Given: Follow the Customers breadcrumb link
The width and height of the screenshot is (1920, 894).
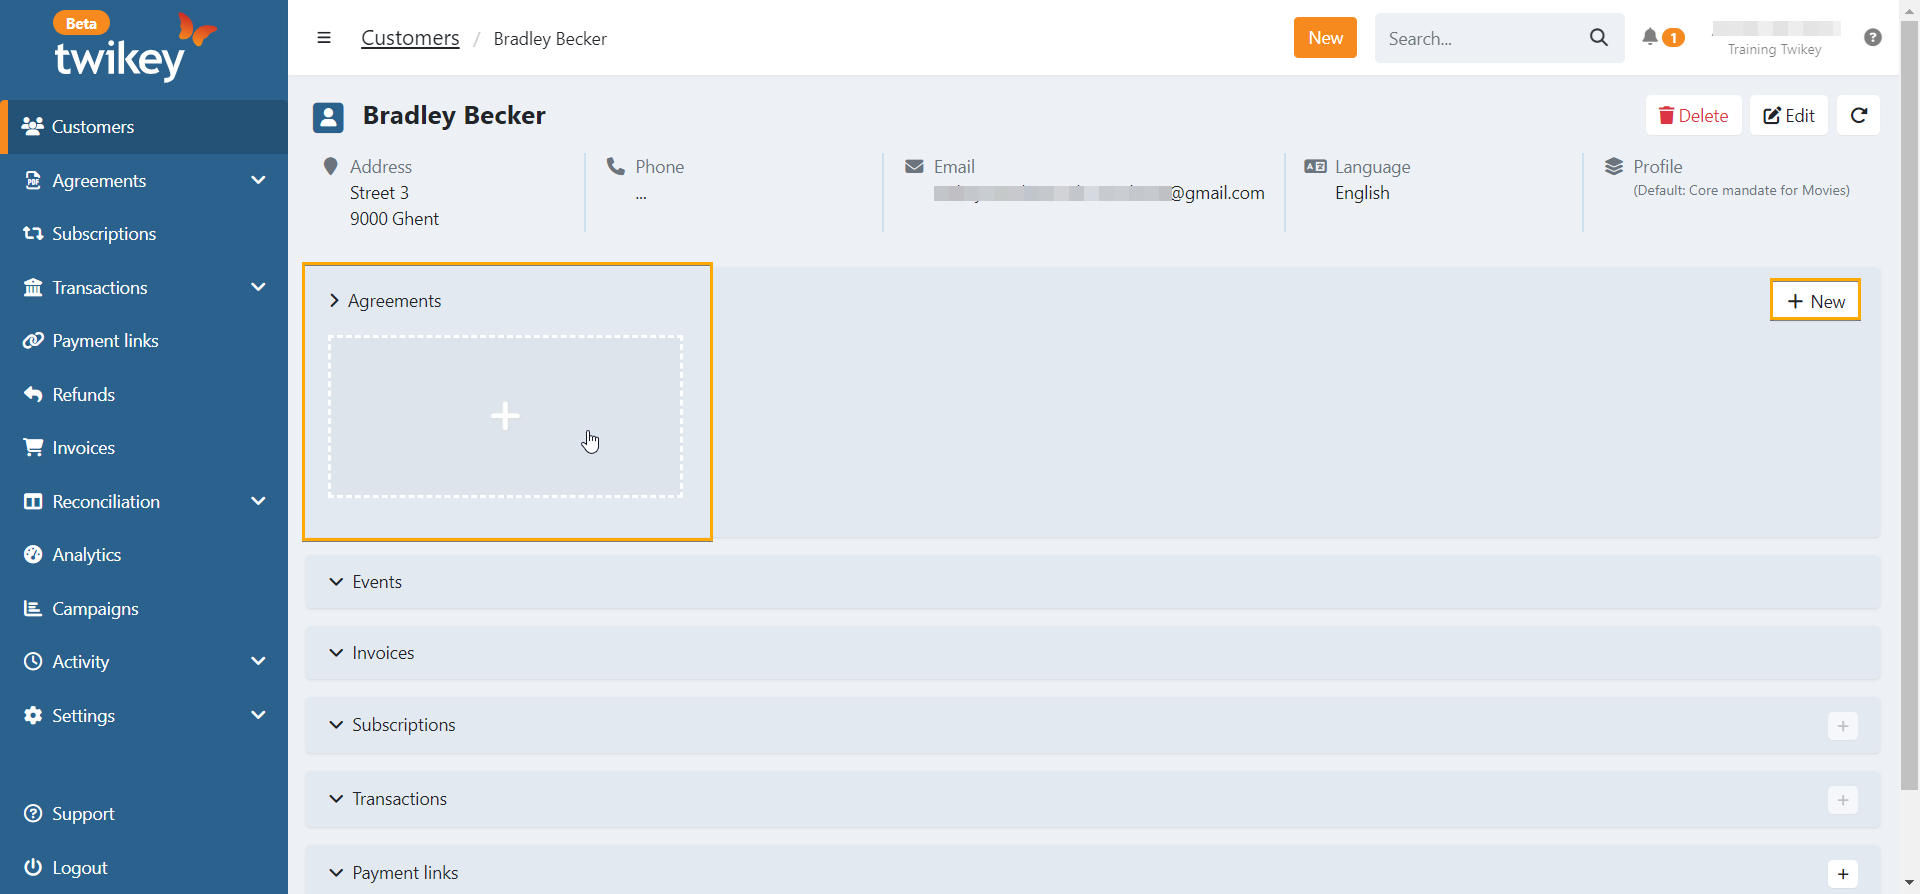Looking at the screenshot, I should [410, 38].
